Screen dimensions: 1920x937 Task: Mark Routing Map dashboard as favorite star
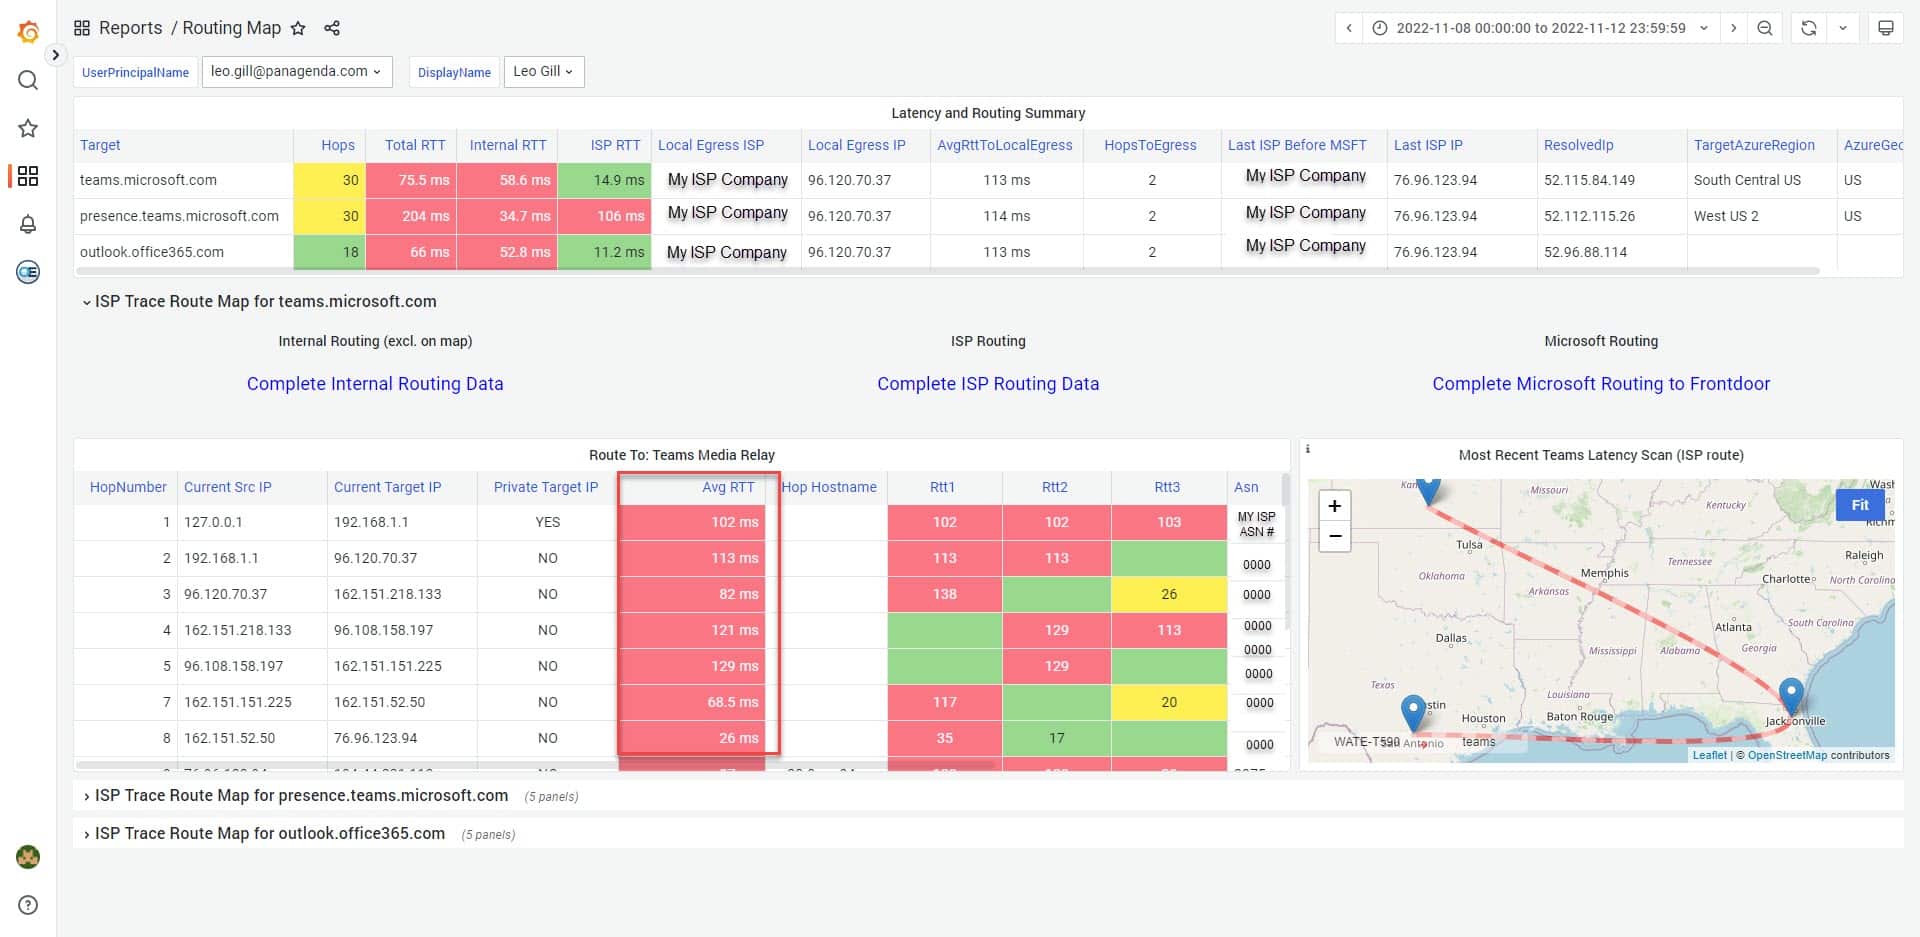(298, 28)
